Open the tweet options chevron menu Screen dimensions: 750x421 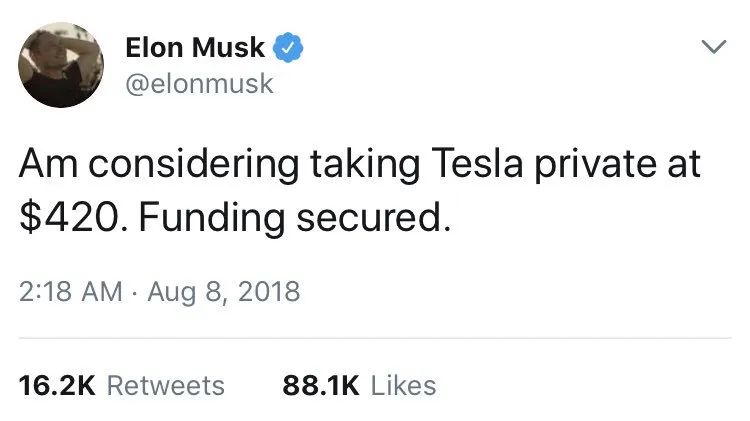point(714,46)
